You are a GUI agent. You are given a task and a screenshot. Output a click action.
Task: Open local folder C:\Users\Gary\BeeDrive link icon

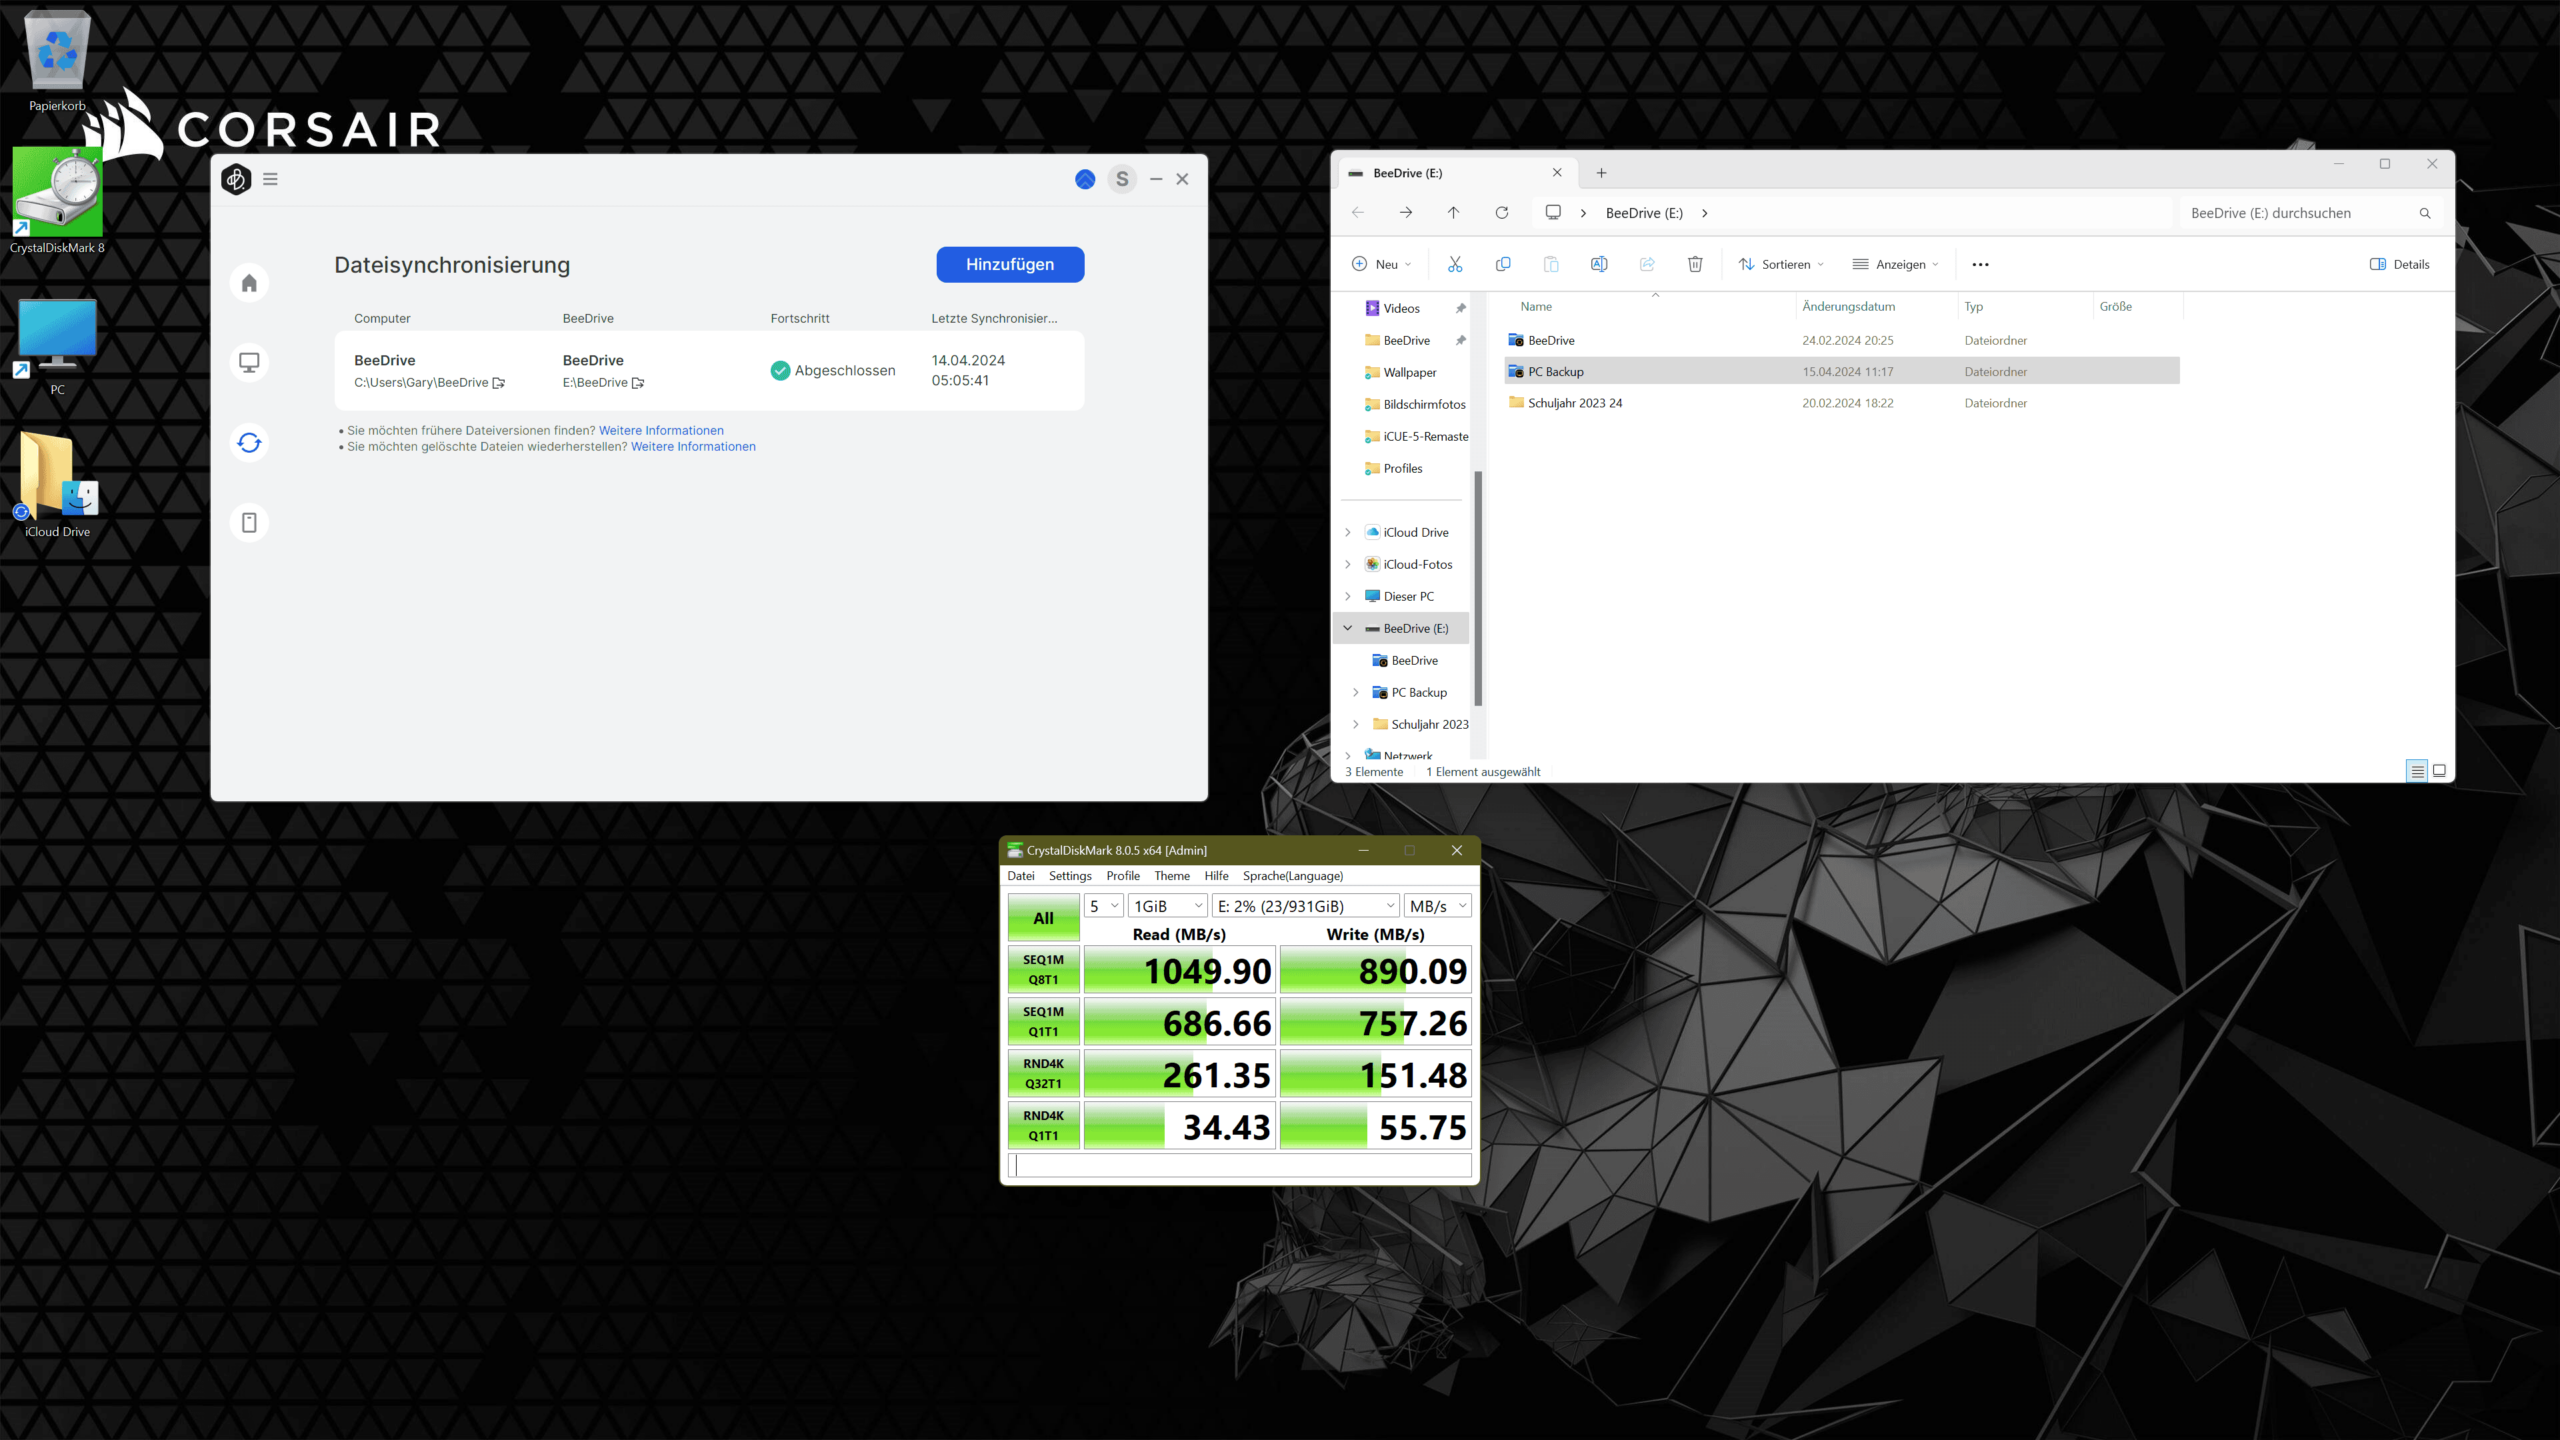pos(498,383)
